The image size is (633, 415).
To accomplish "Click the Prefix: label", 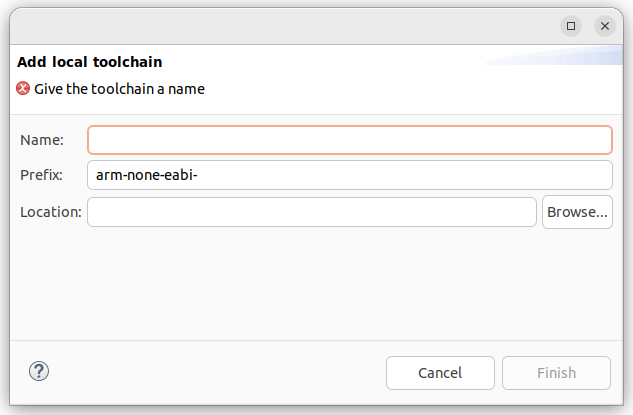I will point(42,175).
